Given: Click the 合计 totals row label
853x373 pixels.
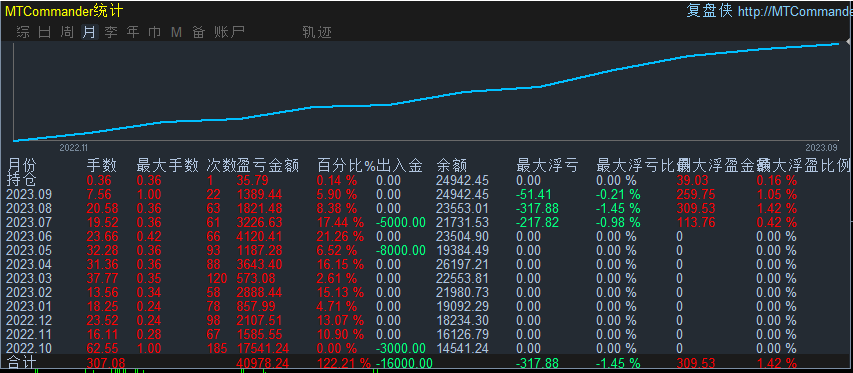Looking at the screenshot, I should click(x=22, y=362).
